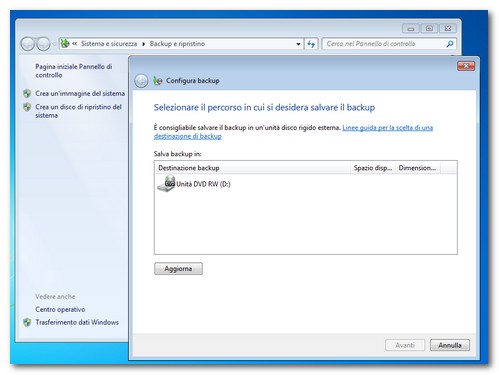Close the Control Panel window
Viewport: 499px width, 375px height.
(x=448, y=29)
